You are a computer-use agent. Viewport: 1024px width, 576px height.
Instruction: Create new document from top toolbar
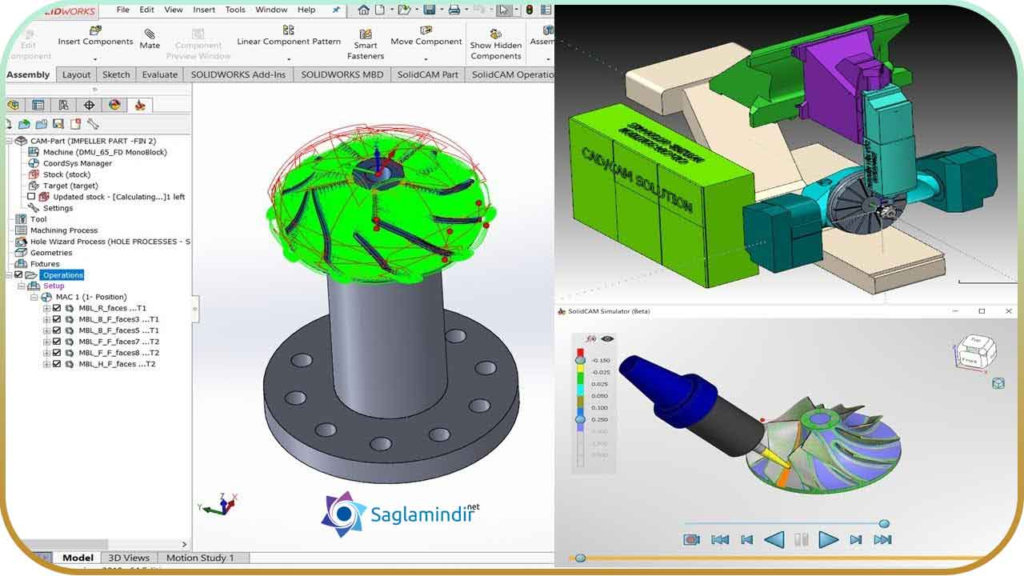click(x=379, y=10)
